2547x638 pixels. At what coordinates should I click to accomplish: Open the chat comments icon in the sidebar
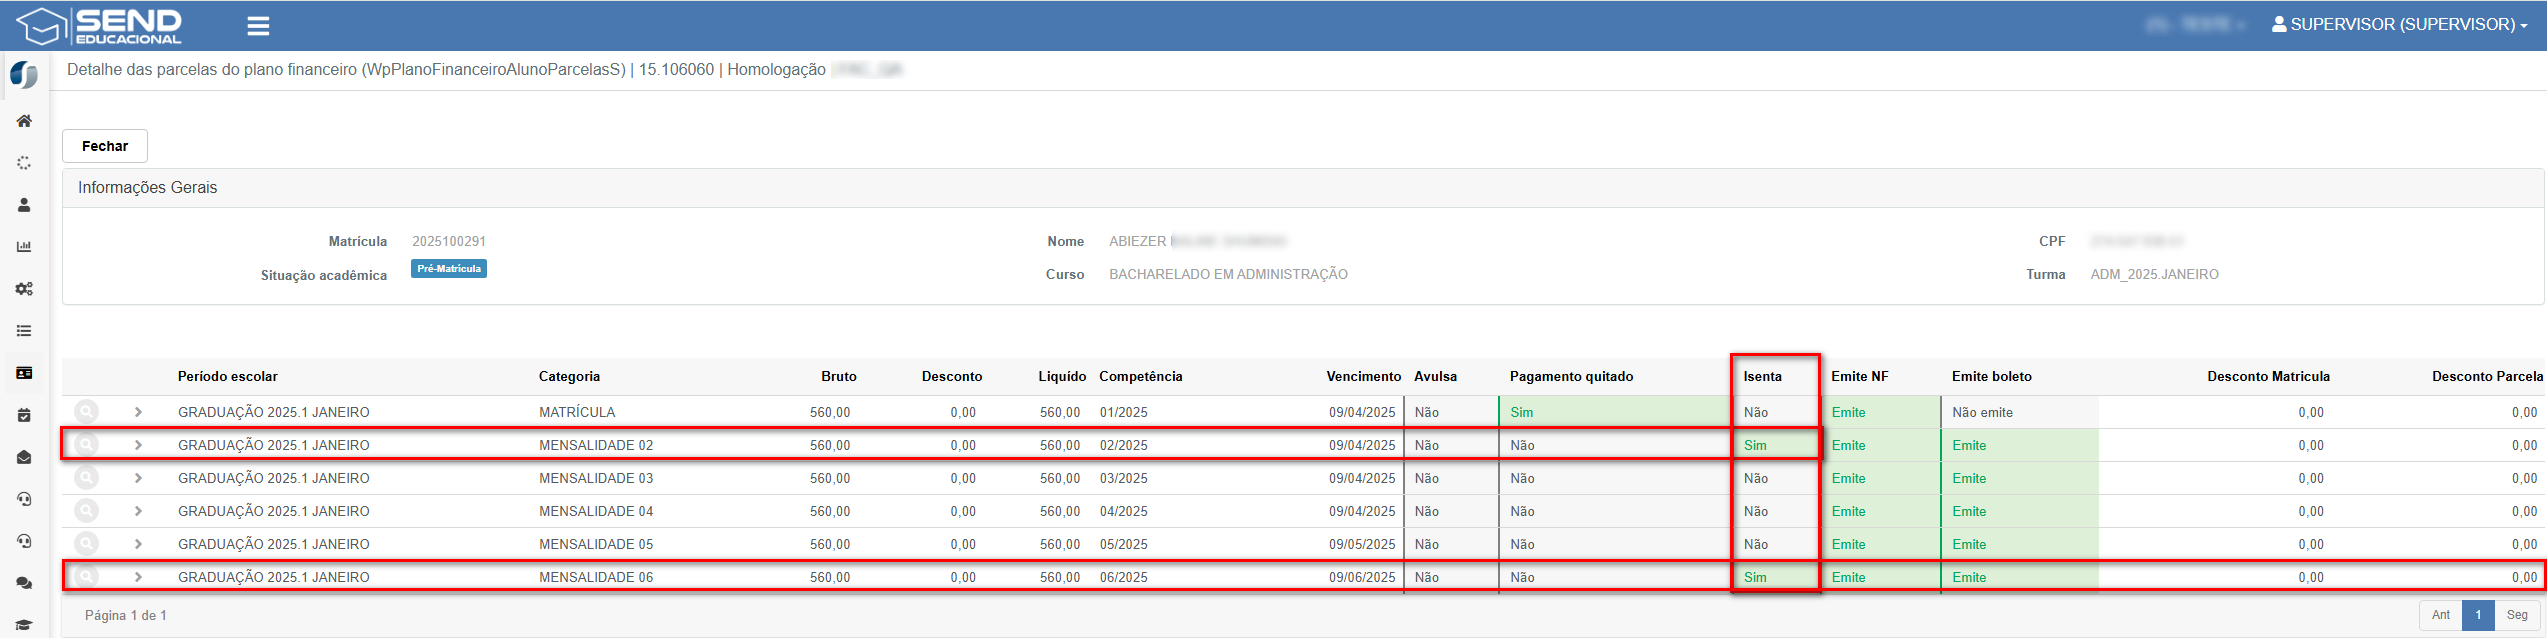pos(24,583)
